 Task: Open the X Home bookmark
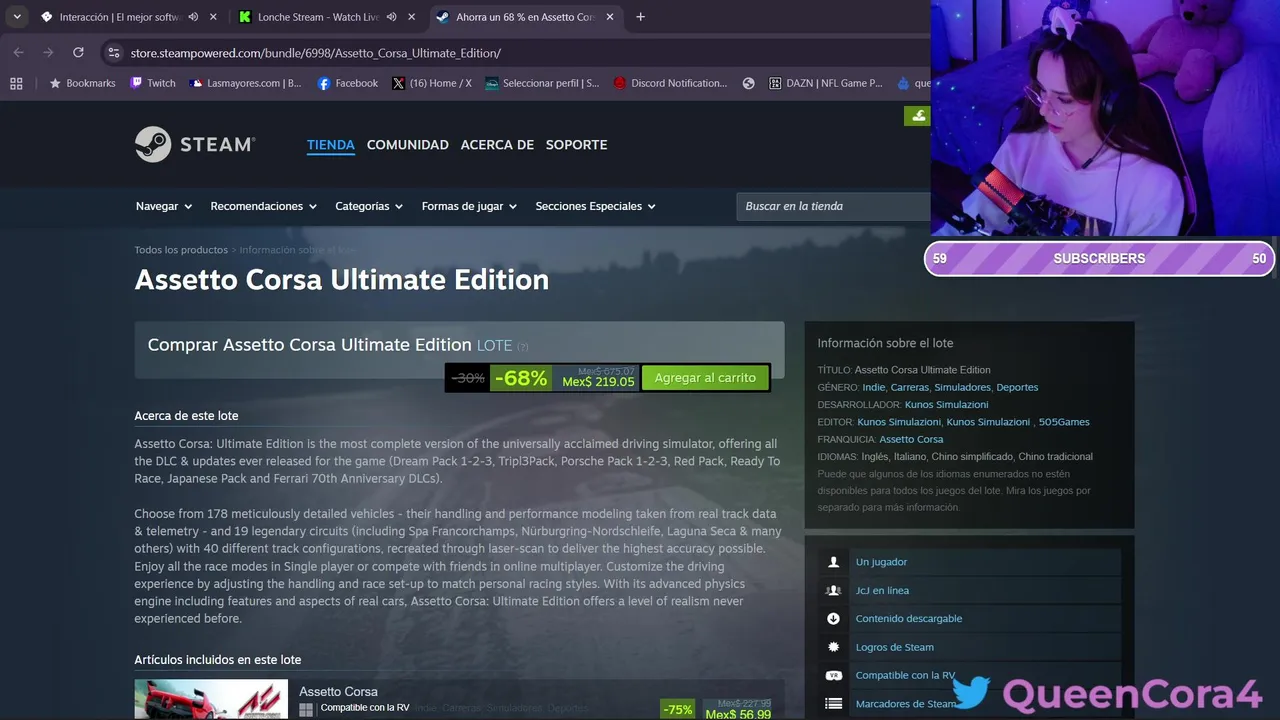point(432,83)
